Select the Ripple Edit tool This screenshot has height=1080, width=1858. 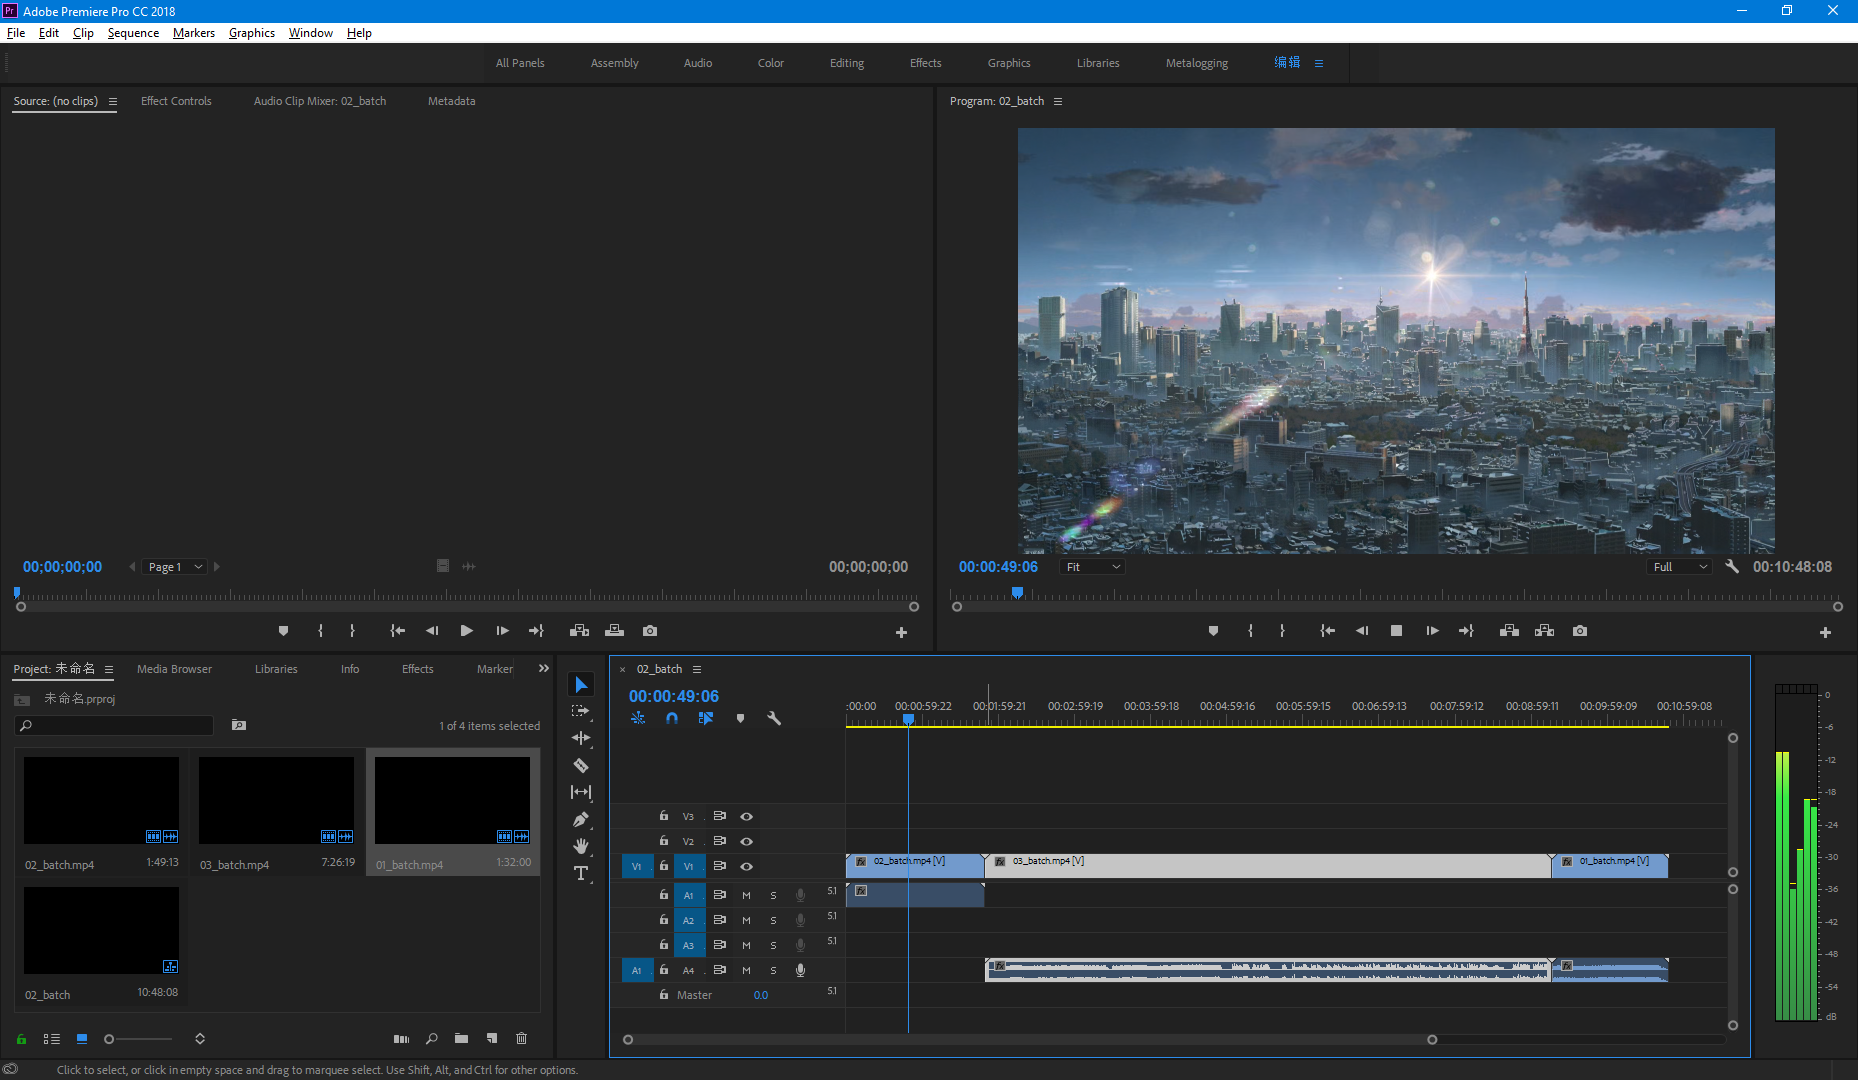581,738
